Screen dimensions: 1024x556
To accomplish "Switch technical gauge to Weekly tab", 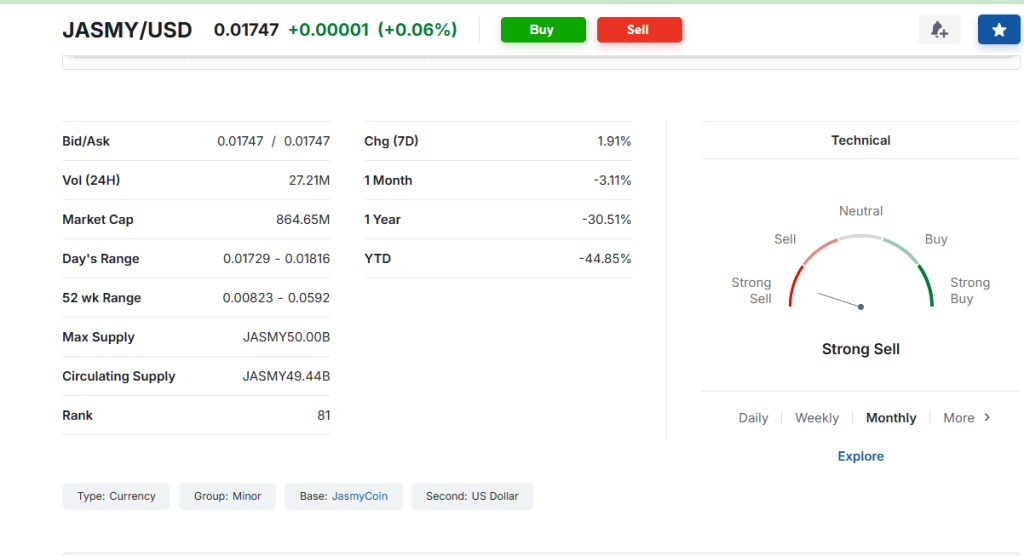I will pyautogui.click(x=816, y=417).
